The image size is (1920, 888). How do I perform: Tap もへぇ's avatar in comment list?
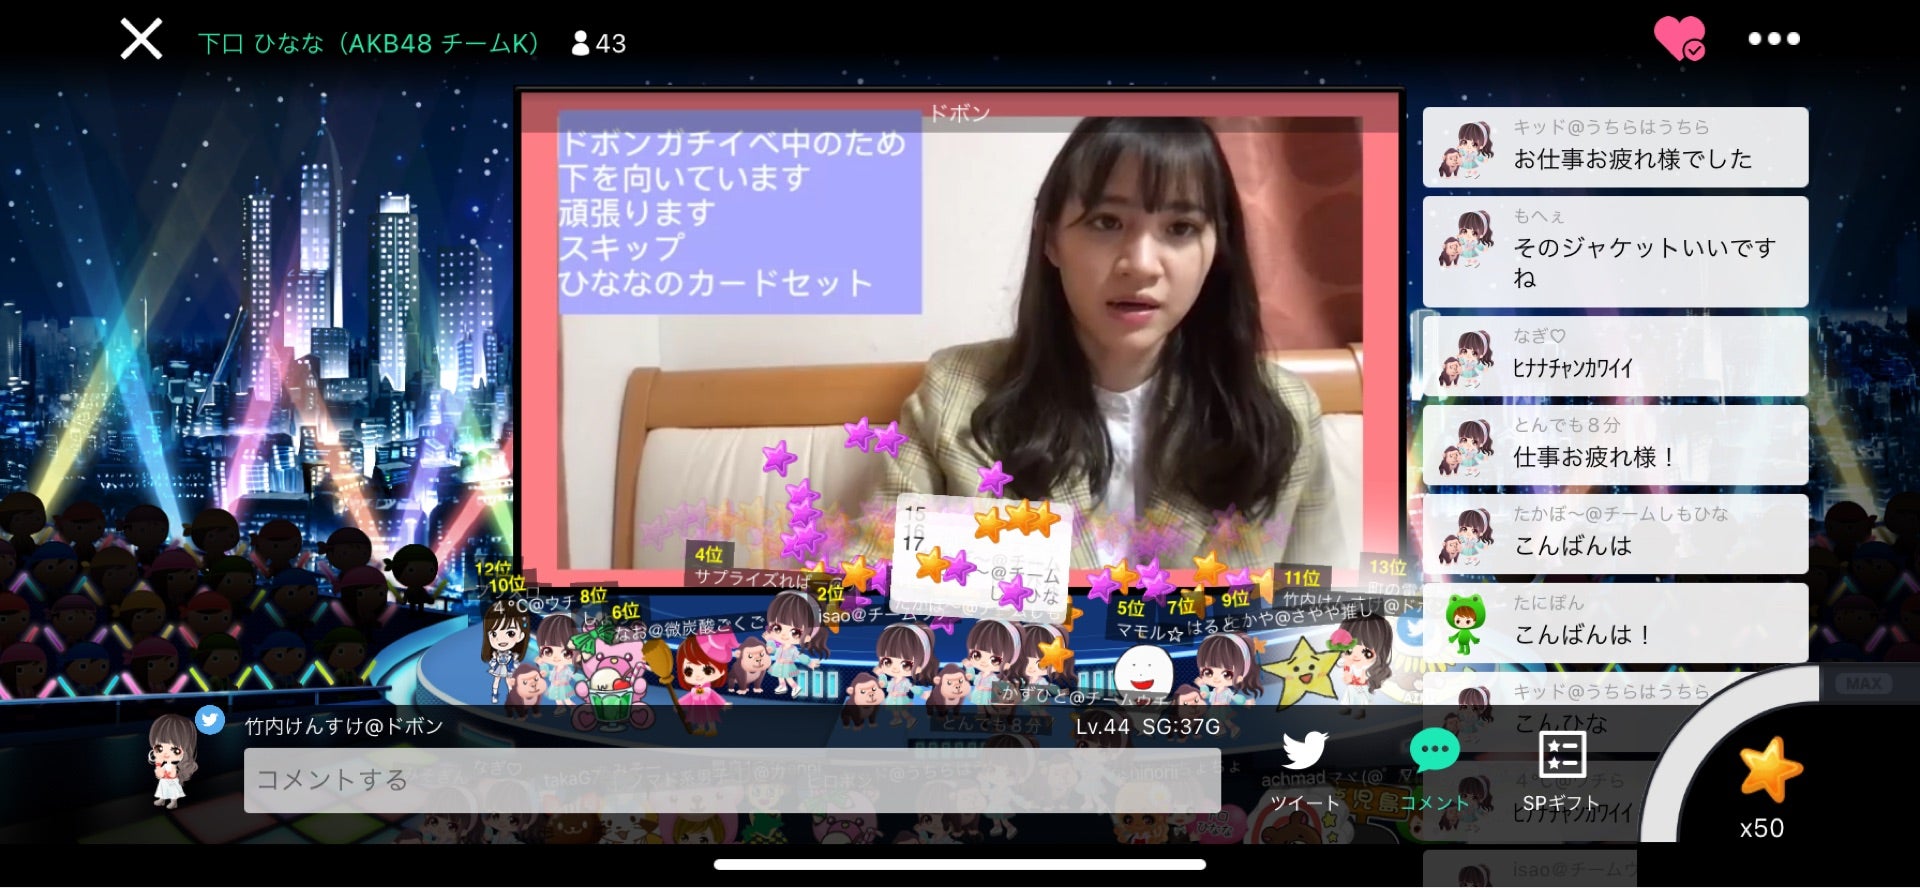click(x=1466, y=239)
